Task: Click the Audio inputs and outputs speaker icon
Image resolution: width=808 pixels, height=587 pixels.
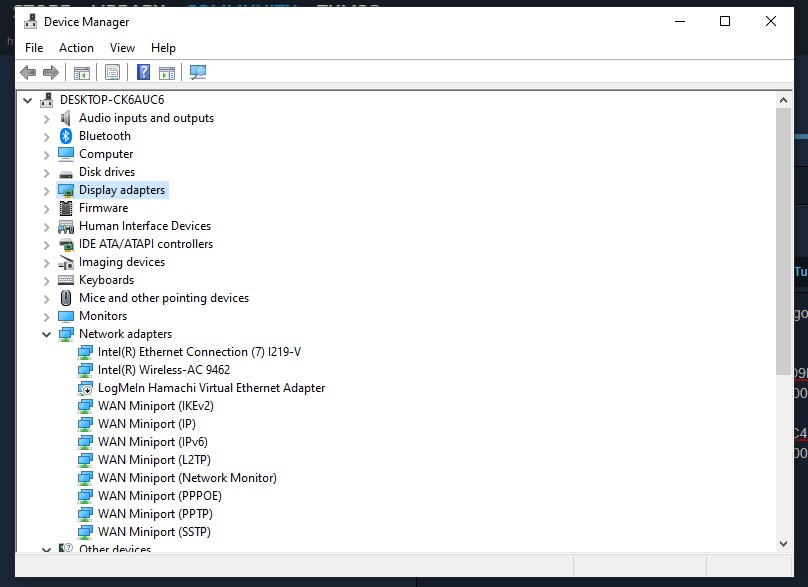Action: (65, 118)
